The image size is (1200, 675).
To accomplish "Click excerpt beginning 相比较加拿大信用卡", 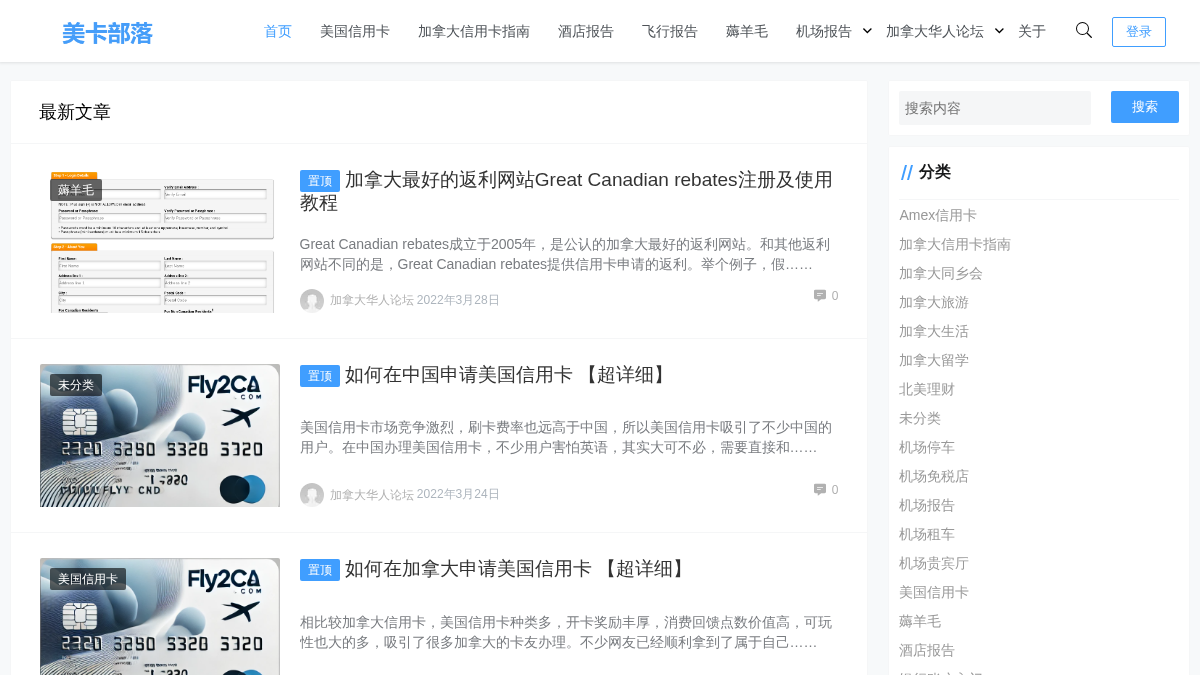I will [x=565, y=632].
